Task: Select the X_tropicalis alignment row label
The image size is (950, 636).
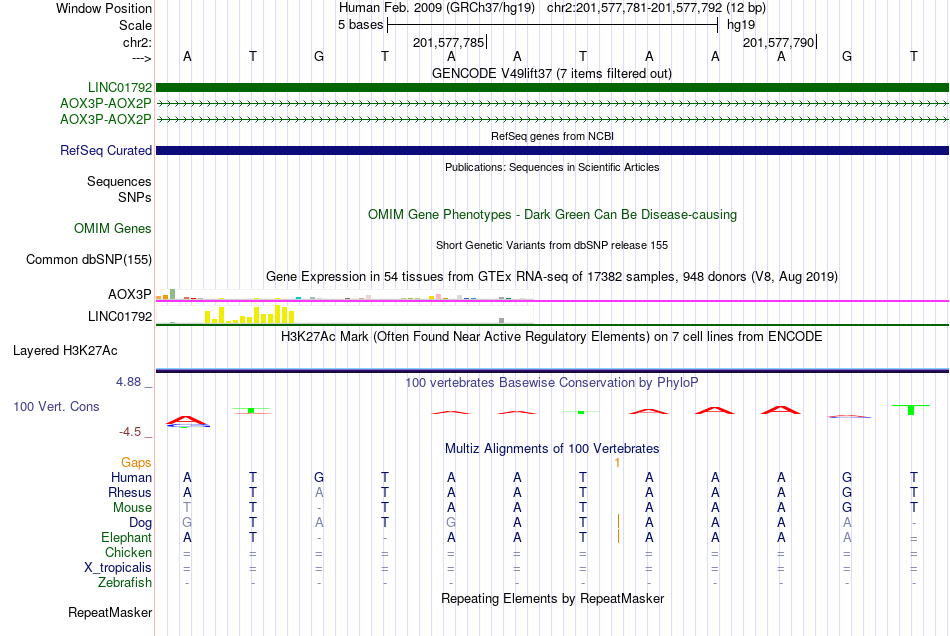Action: coord(118,568)
